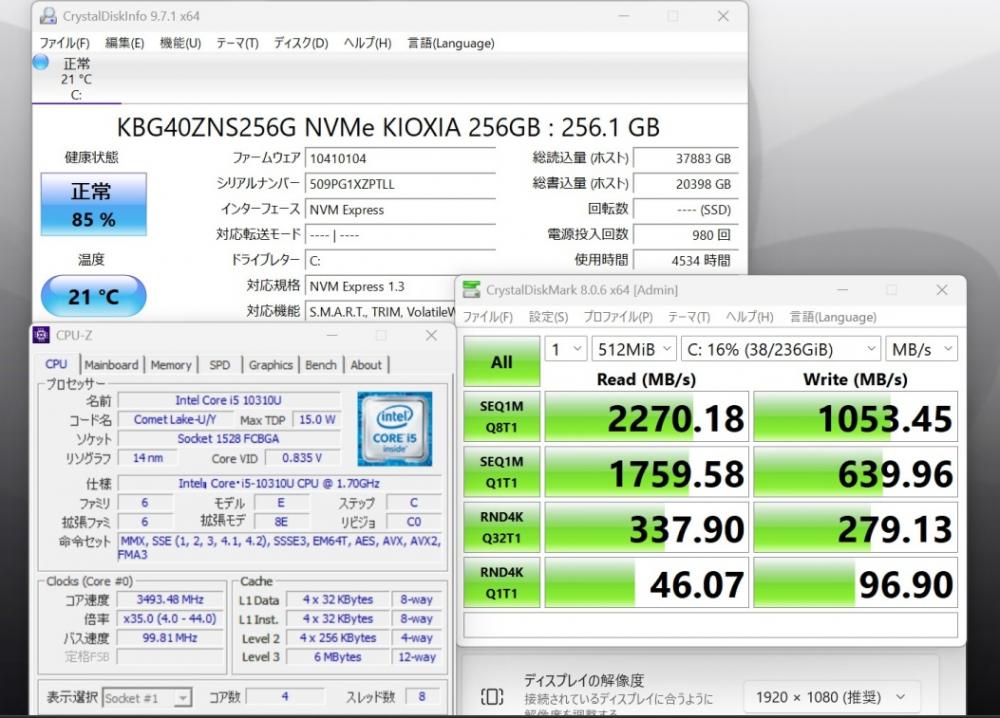Switch to the Memory tab in CPU-Z

click(x=171, y=365)
